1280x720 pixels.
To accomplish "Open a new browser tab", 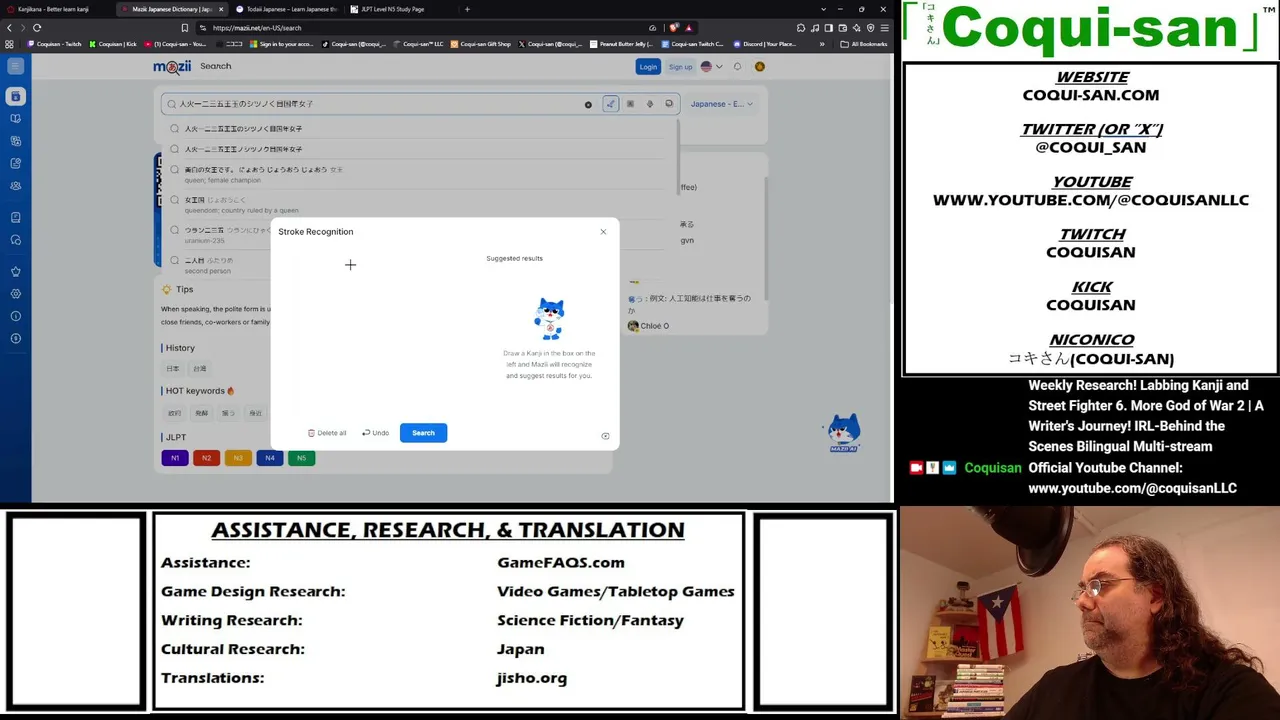I will (x=467, y=9).
